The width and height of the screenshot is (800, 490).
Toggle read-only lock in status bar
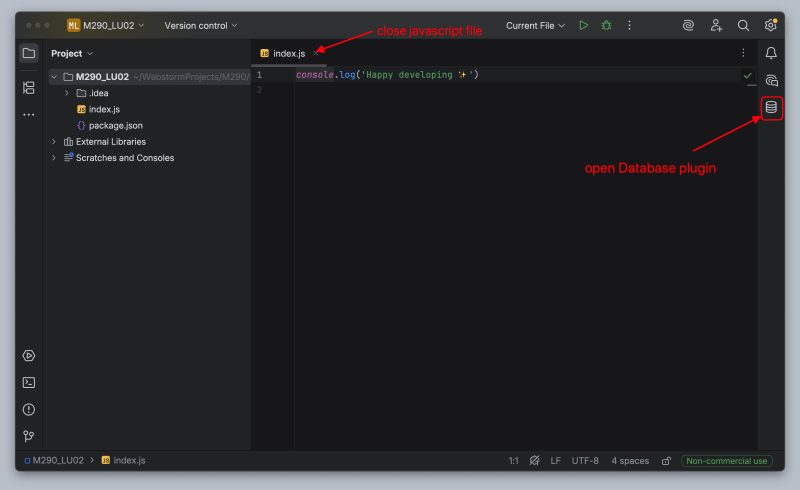click(666, 461)
